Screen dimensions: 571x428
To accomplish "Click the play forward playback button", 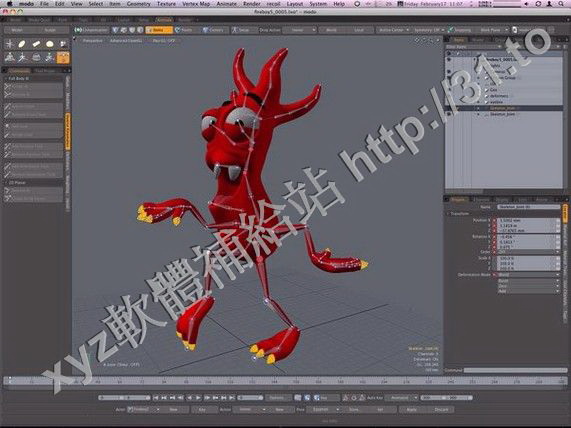I will click(x=198, y=398).
